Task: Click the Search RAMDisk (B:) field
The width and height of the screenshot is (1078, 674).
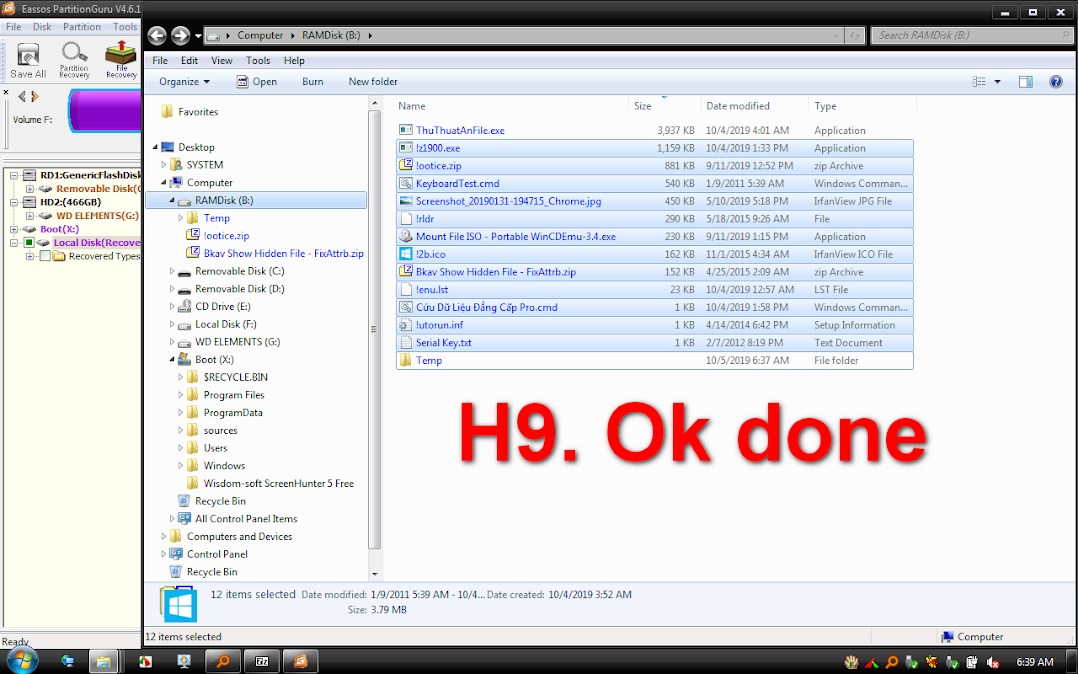Action: click(x=971, y=35)
